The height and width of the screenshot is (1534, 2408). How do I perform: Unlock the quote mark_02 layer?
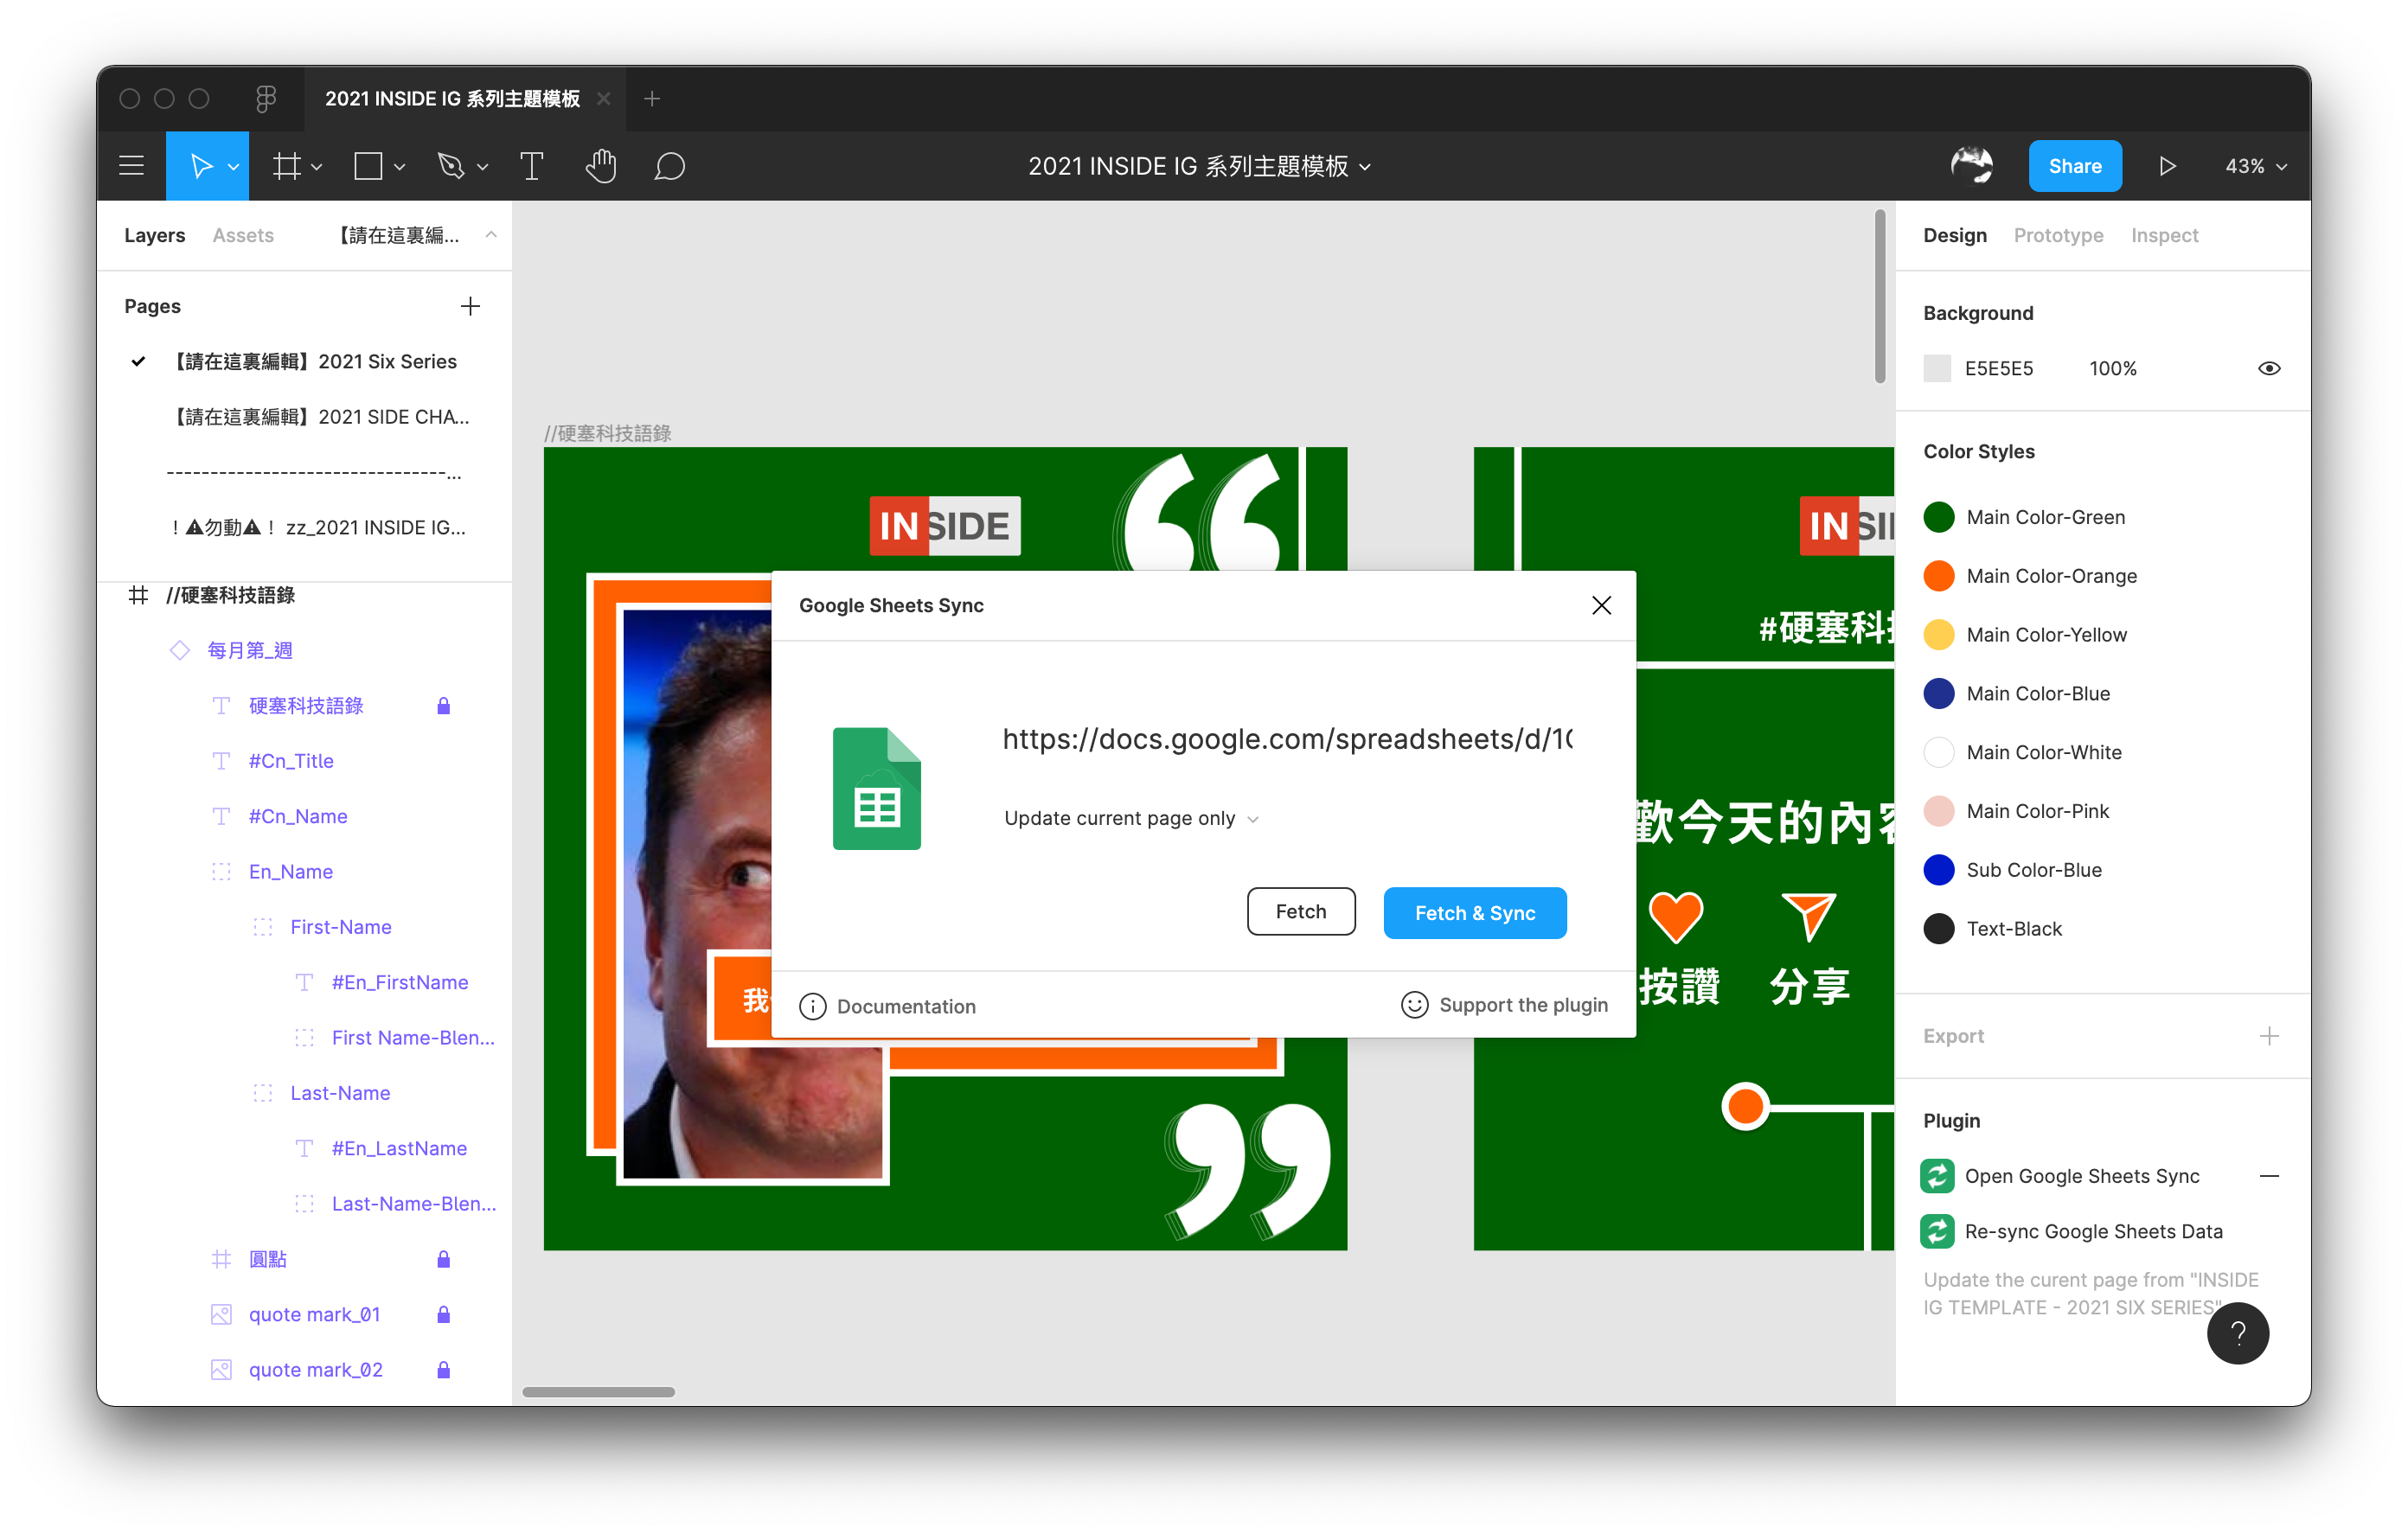pos(443,1370)
